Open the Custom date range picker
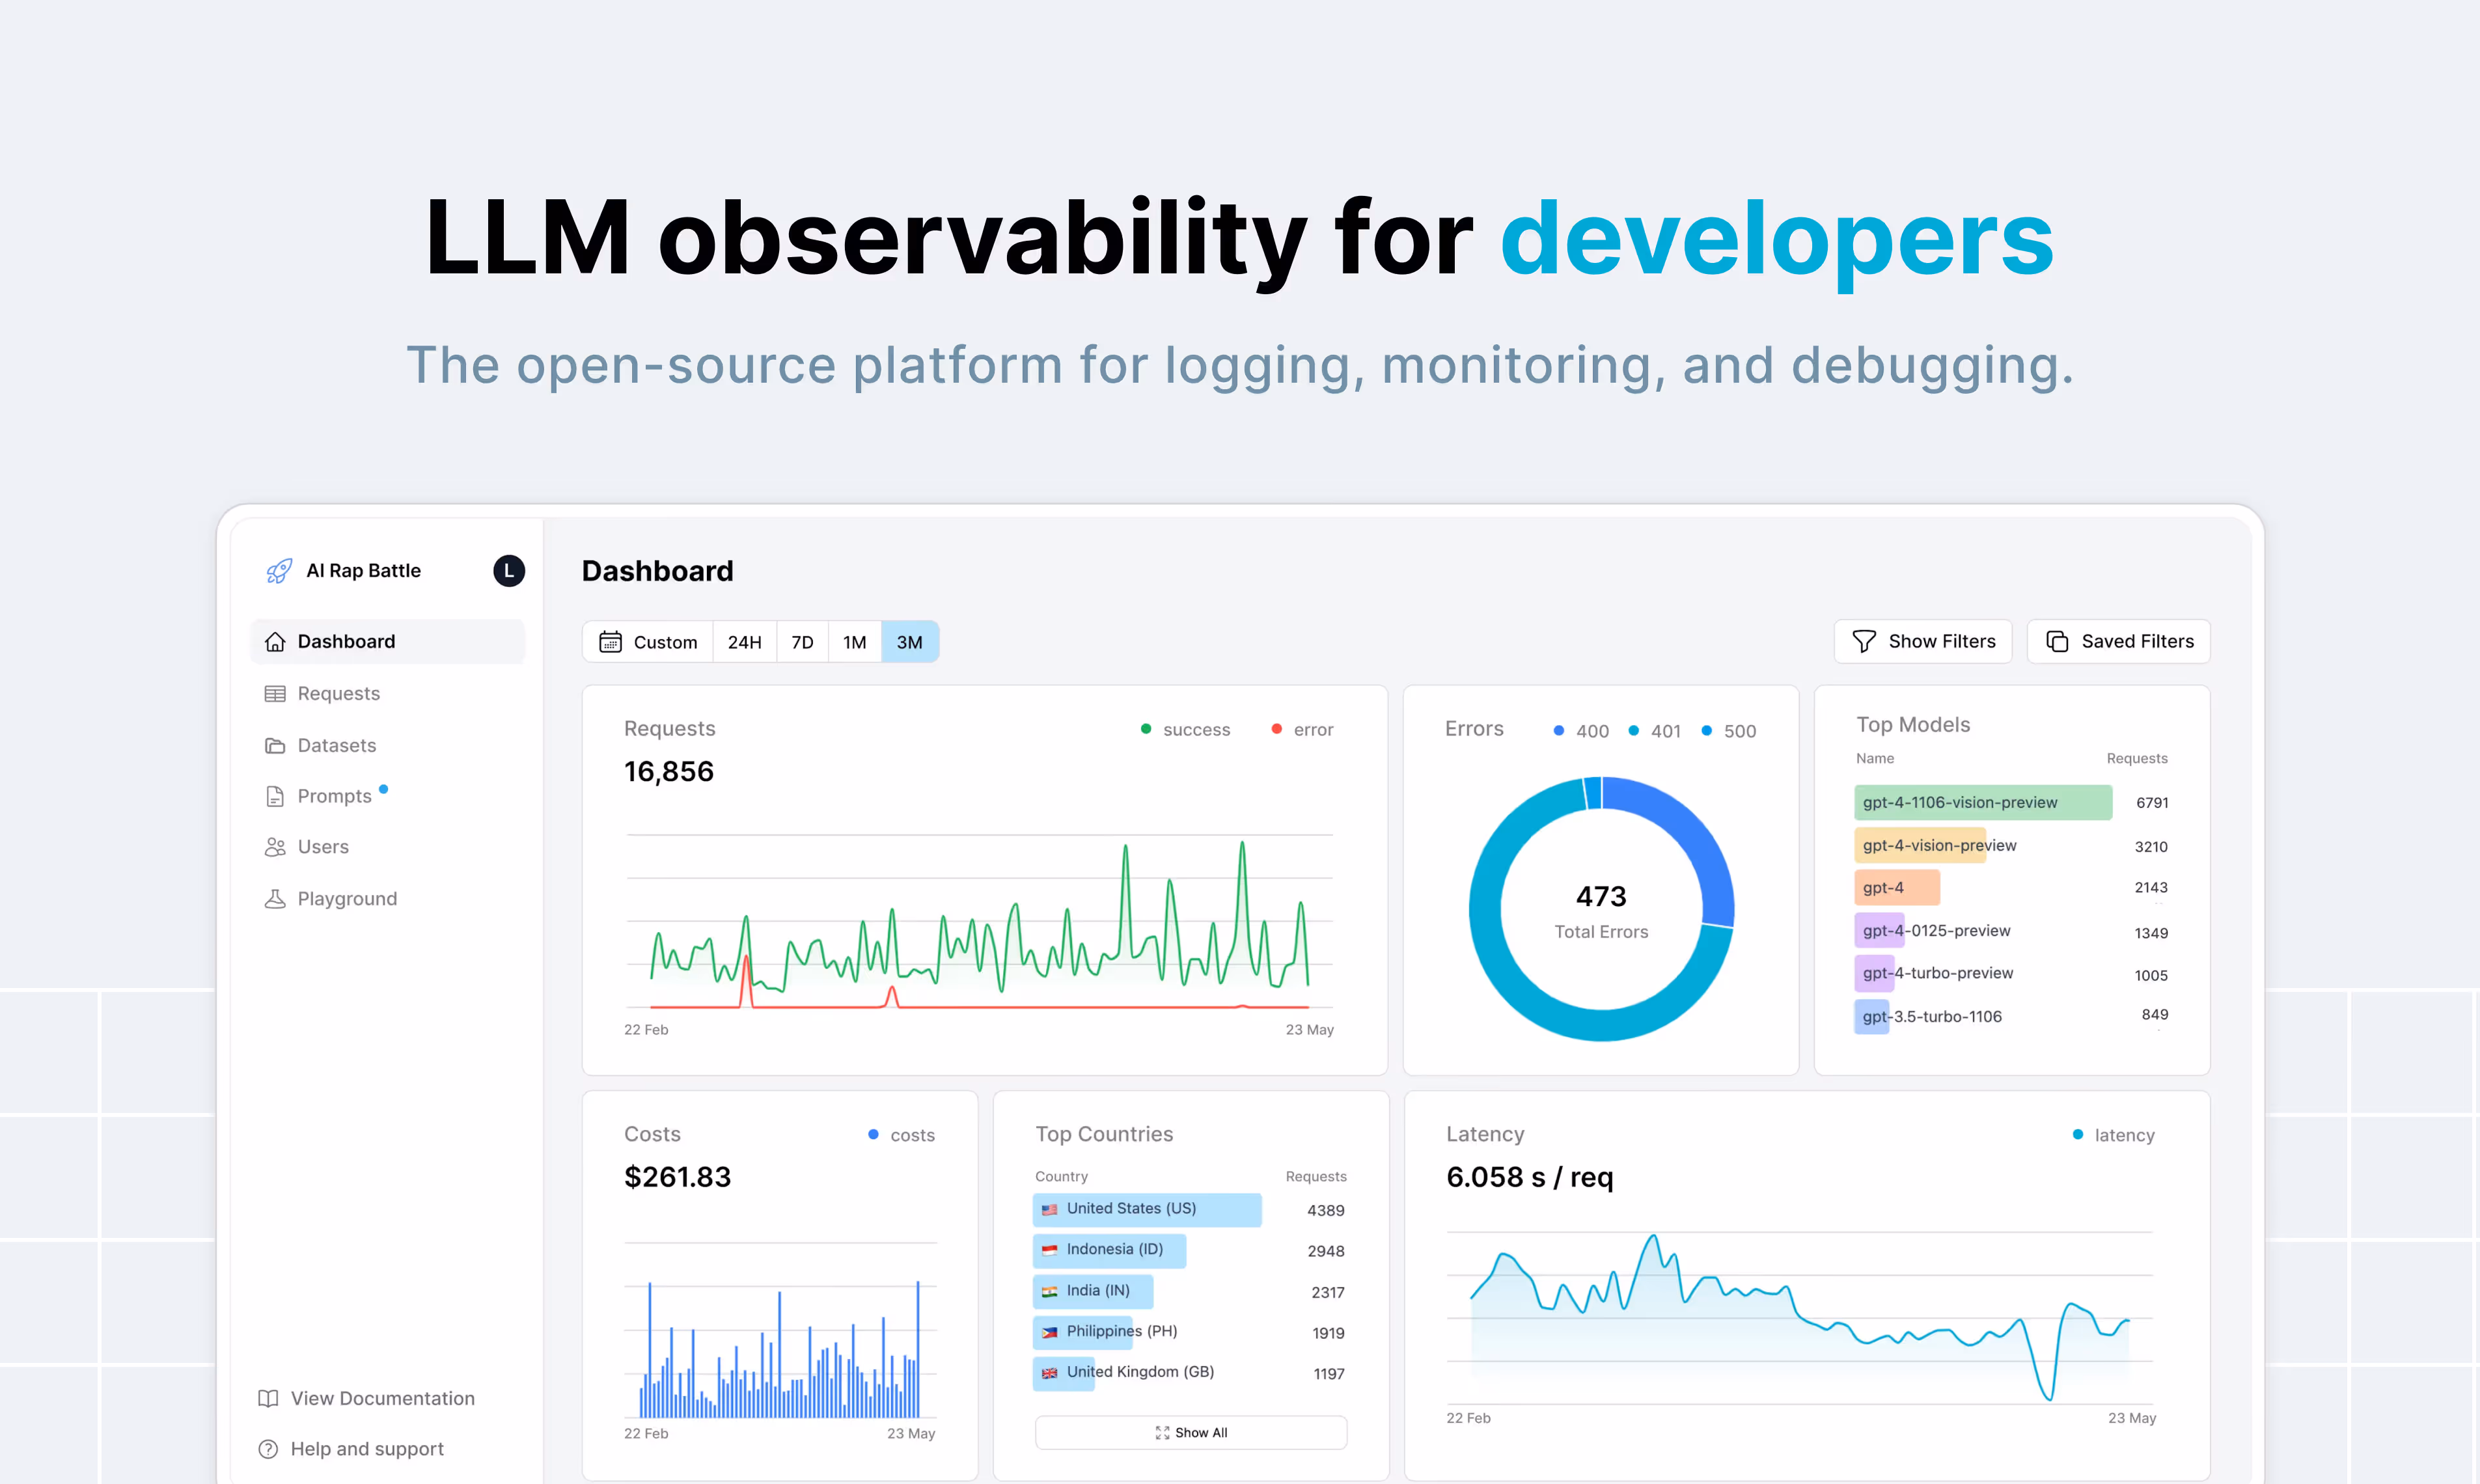The width and height of the screenshot is (2480, 1484). (x=648, y=642)
